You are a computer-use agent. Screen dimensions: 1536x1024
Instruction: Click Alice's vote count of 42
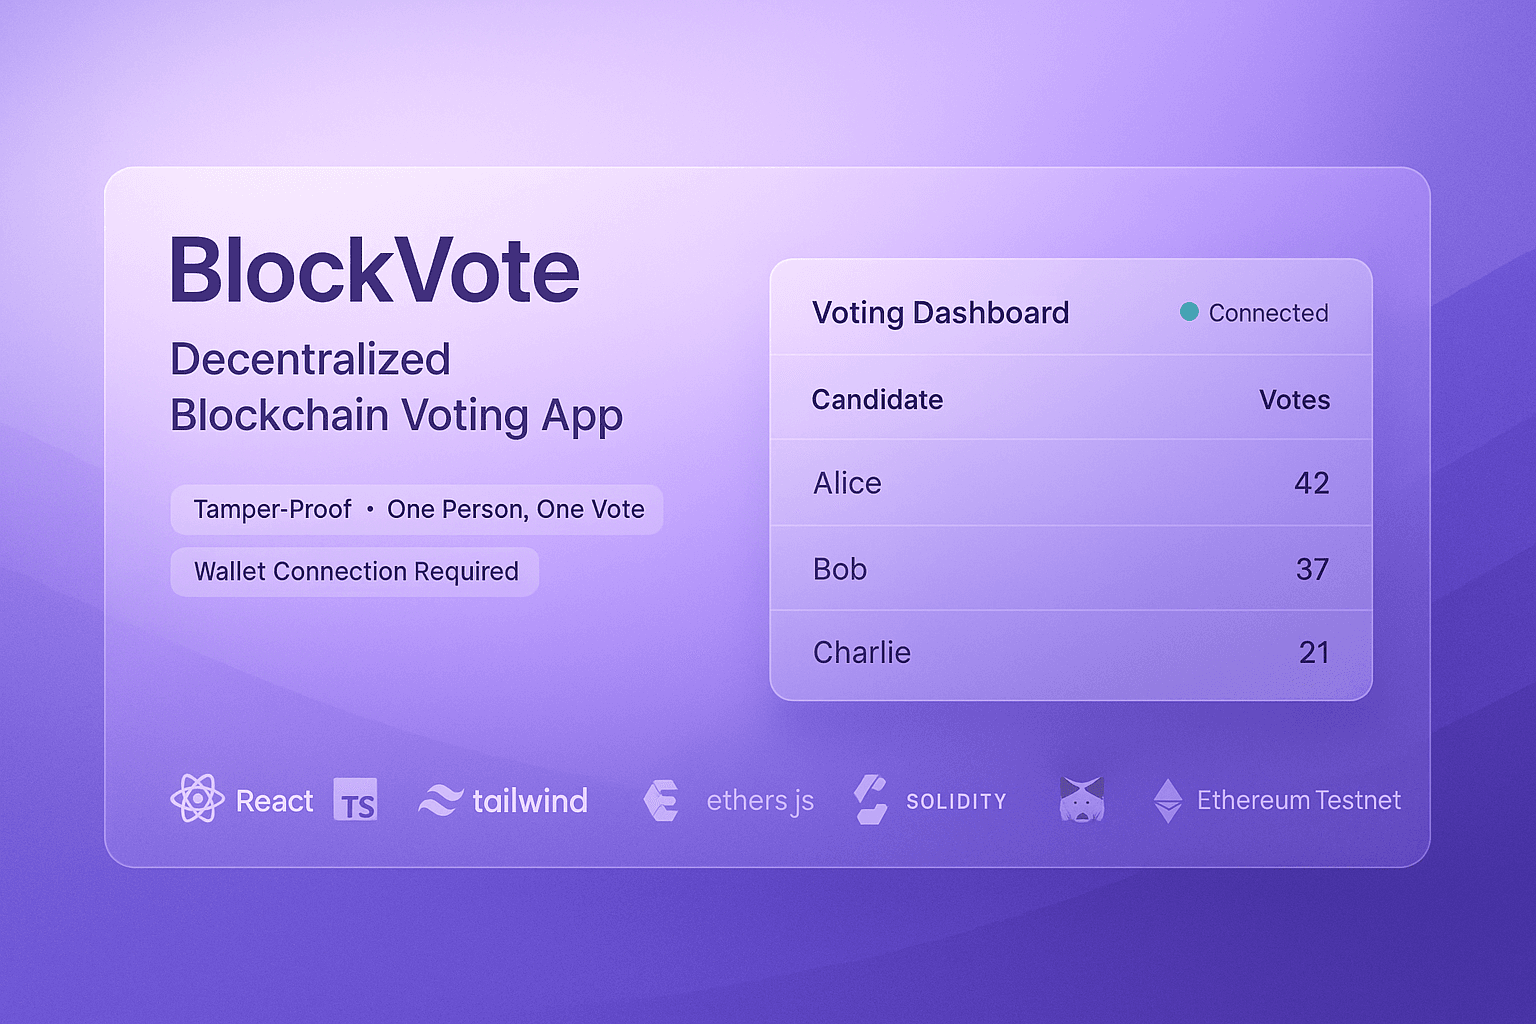tap(1311, 483)
